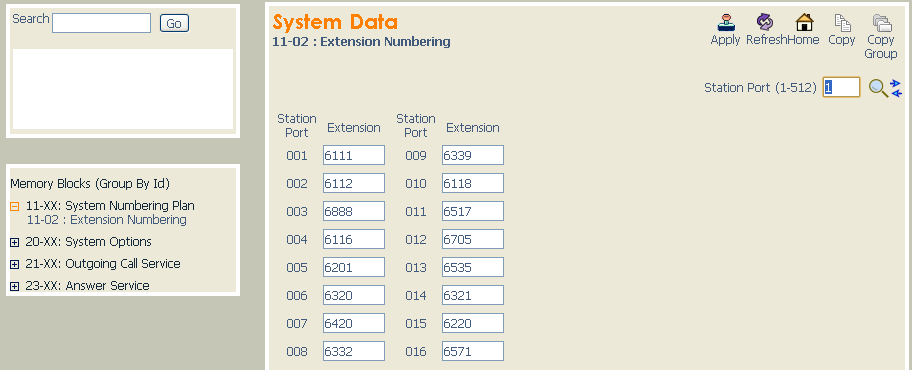Click the Memory Blocks (Group By Id) heading
The height and width of the screenshot is (370, 912).
click(90, 184)
